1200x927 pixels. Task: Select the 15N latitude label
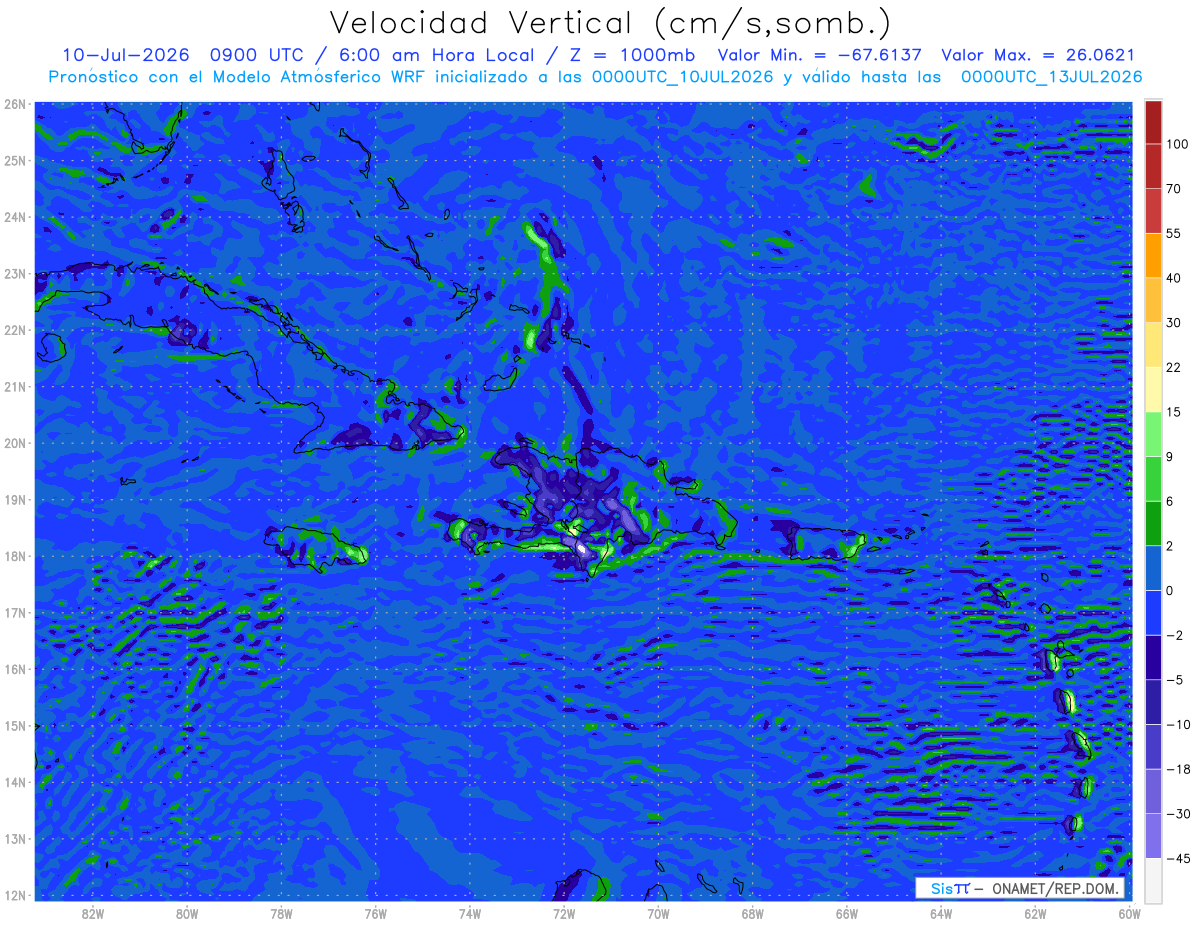pos(15,725)
